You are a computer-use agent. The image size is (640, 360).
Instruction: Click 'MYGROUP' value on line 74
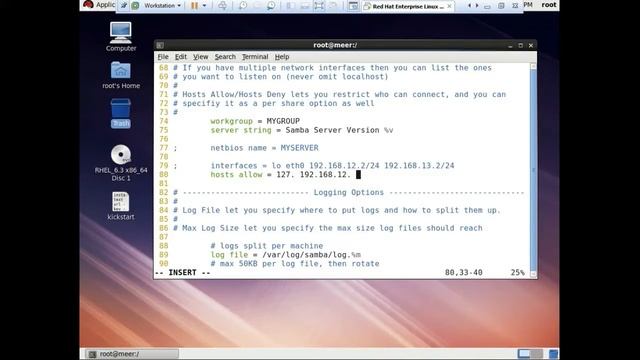click(283, 121)
